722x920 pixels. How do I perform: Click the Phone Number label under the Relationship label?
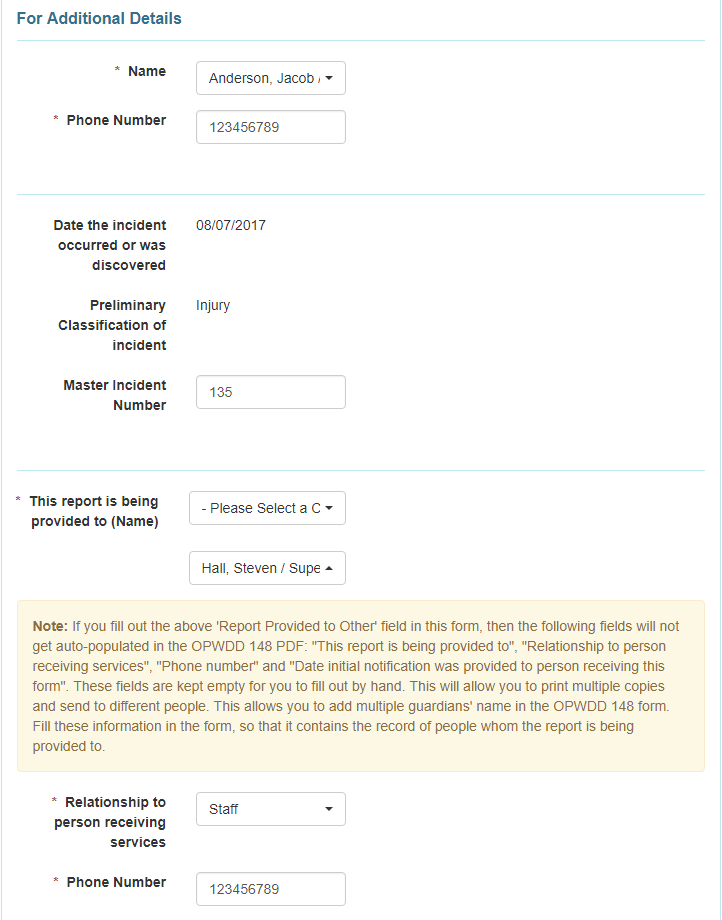click(x=116, y=882)
